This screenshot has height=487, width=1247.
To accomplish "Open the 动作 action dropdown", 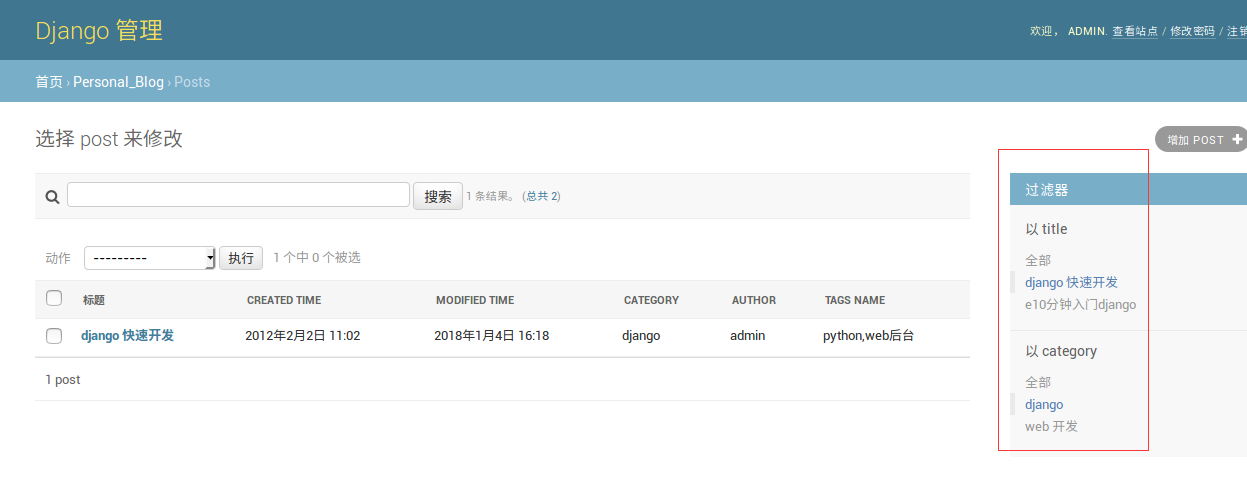I will pyautogui.click(x=150, y=258).
